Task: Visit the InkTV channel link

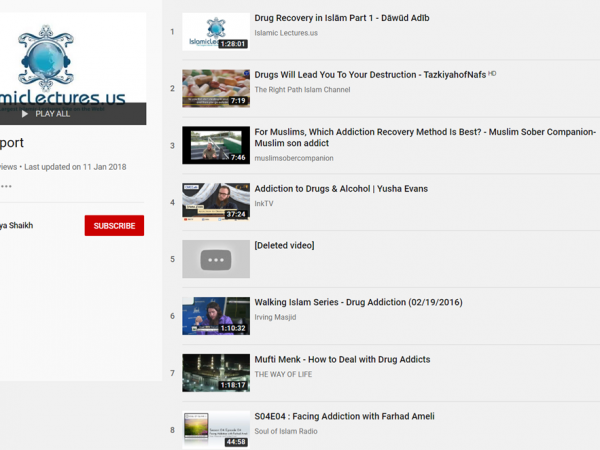Action: point(264,204)
